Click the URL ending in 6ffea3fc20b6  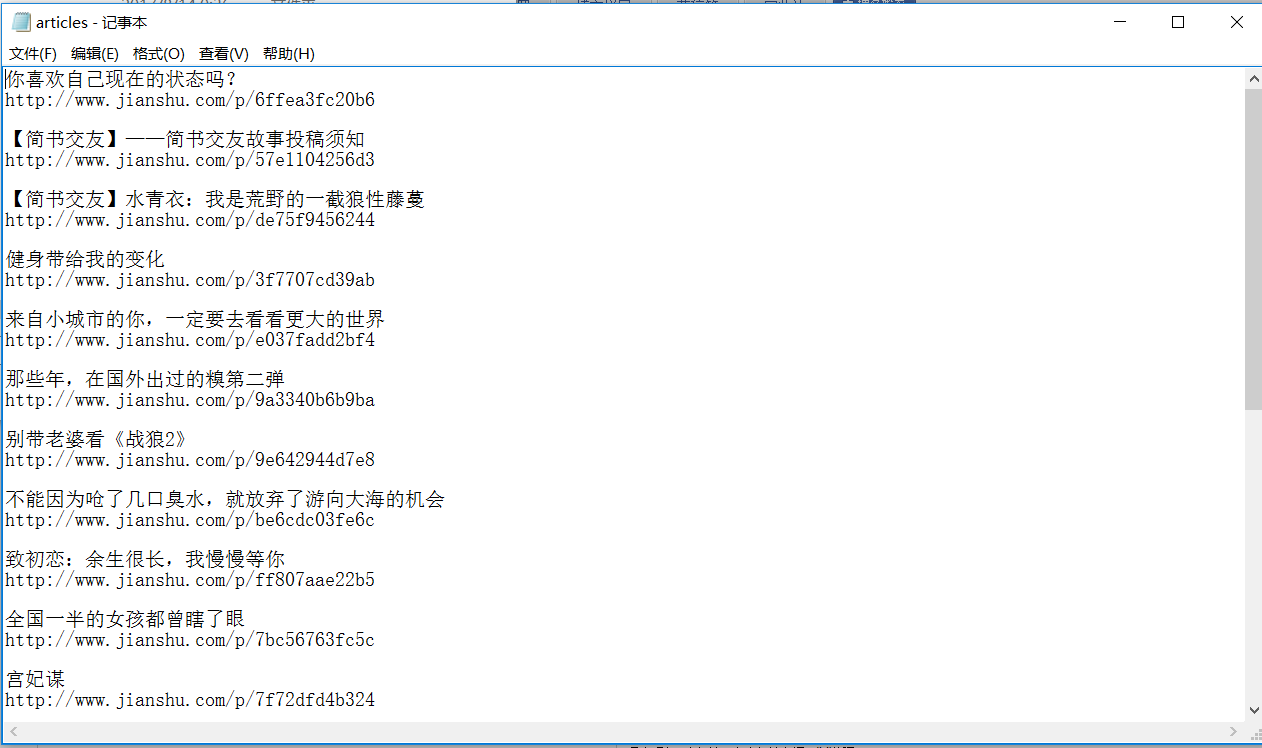[x=190, y=100]
